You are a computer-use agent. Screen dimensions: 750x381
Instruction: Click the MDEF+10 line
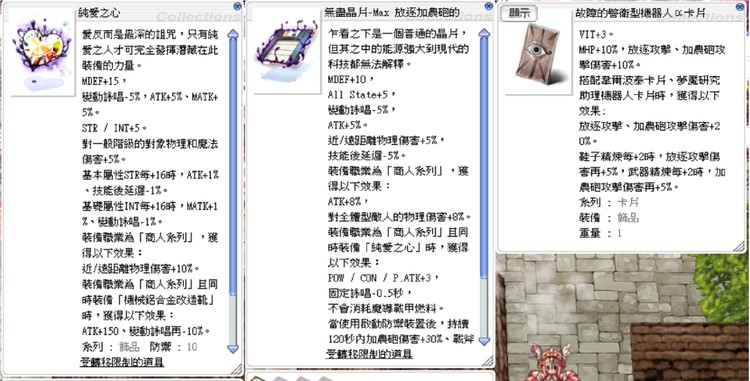click(x=351, y=79)
